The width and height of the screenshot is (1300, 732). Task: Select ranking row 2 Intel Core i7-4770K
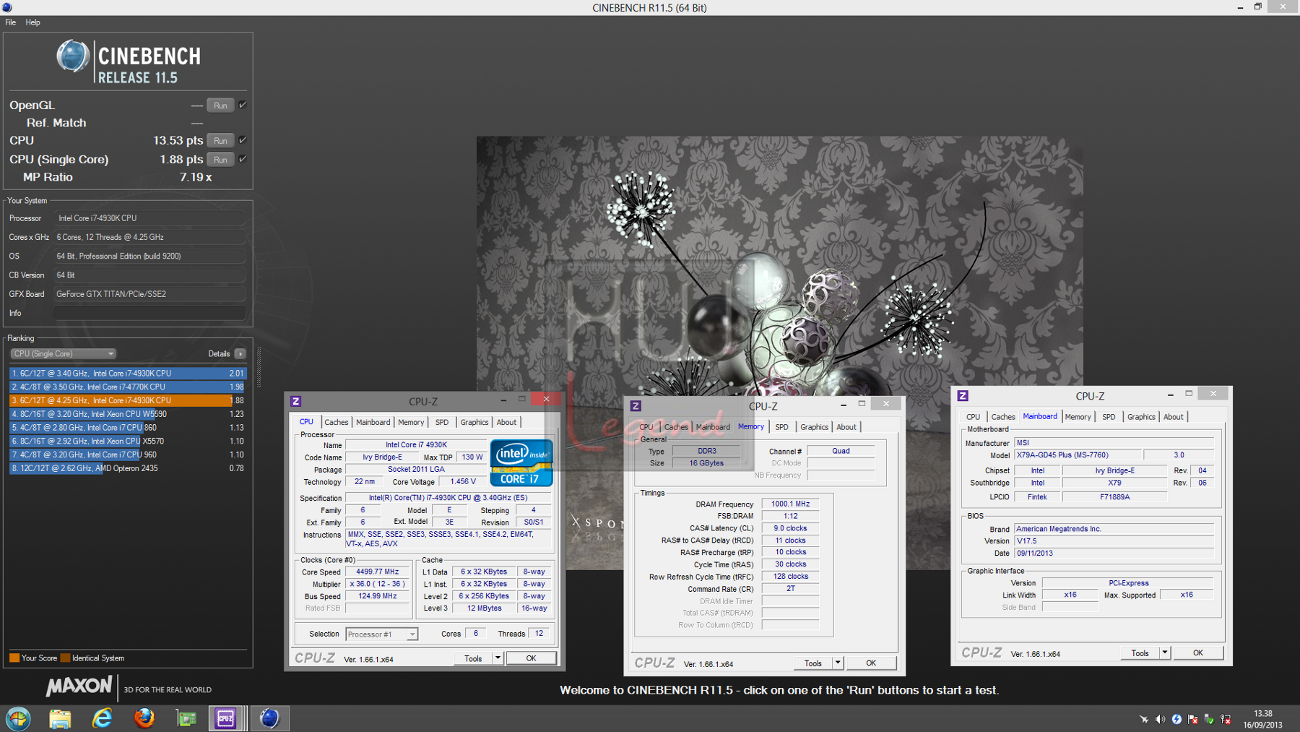tap(127, 386)
